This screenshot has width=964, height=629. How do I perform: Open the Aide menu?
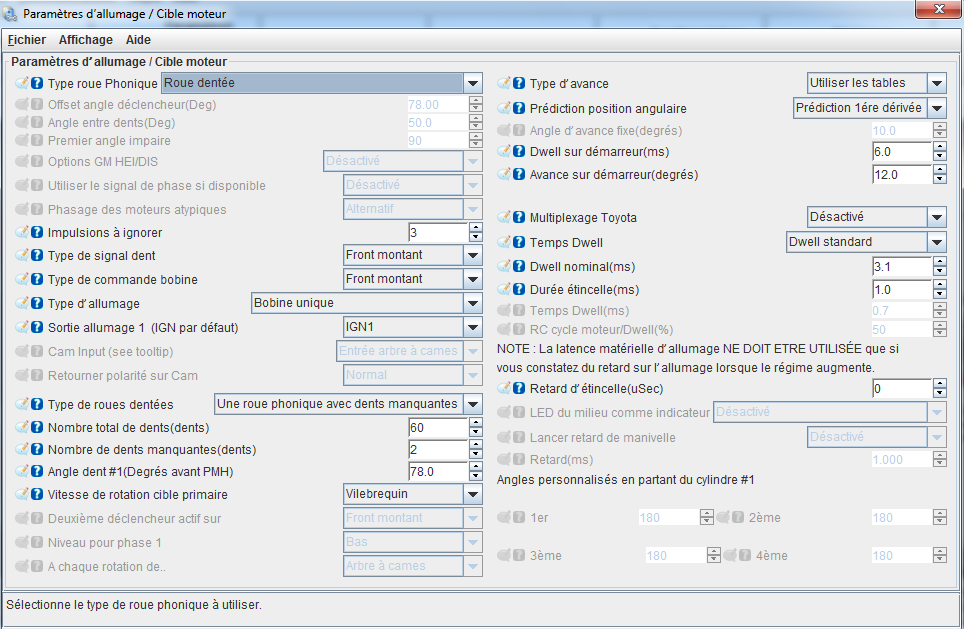pos(139,40)
